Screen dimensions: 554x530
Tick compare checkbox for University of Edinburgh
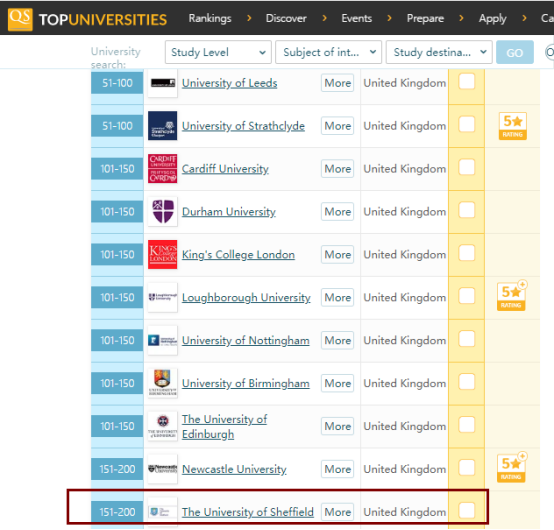467,424
